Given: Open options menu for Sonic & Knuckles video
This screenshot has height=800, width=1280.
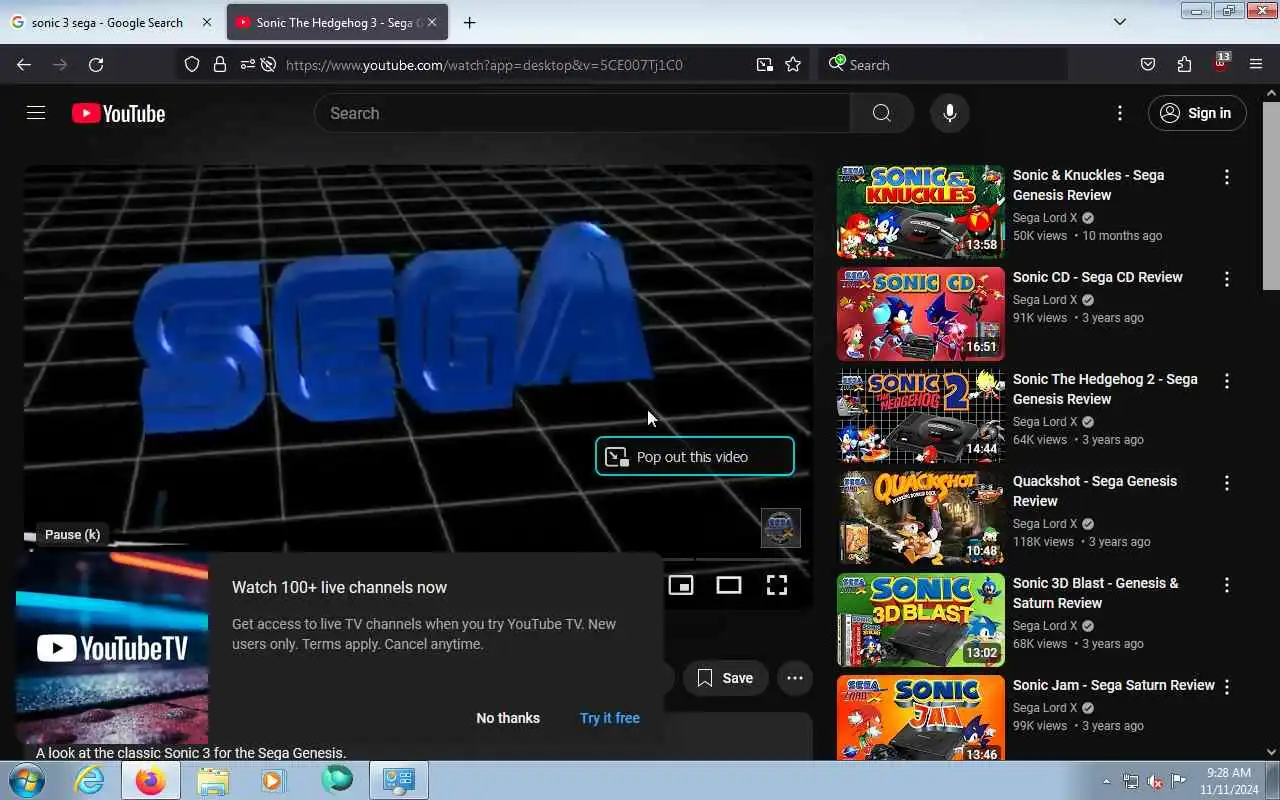Looking at the screenshot, I should tap(1227, 177).
